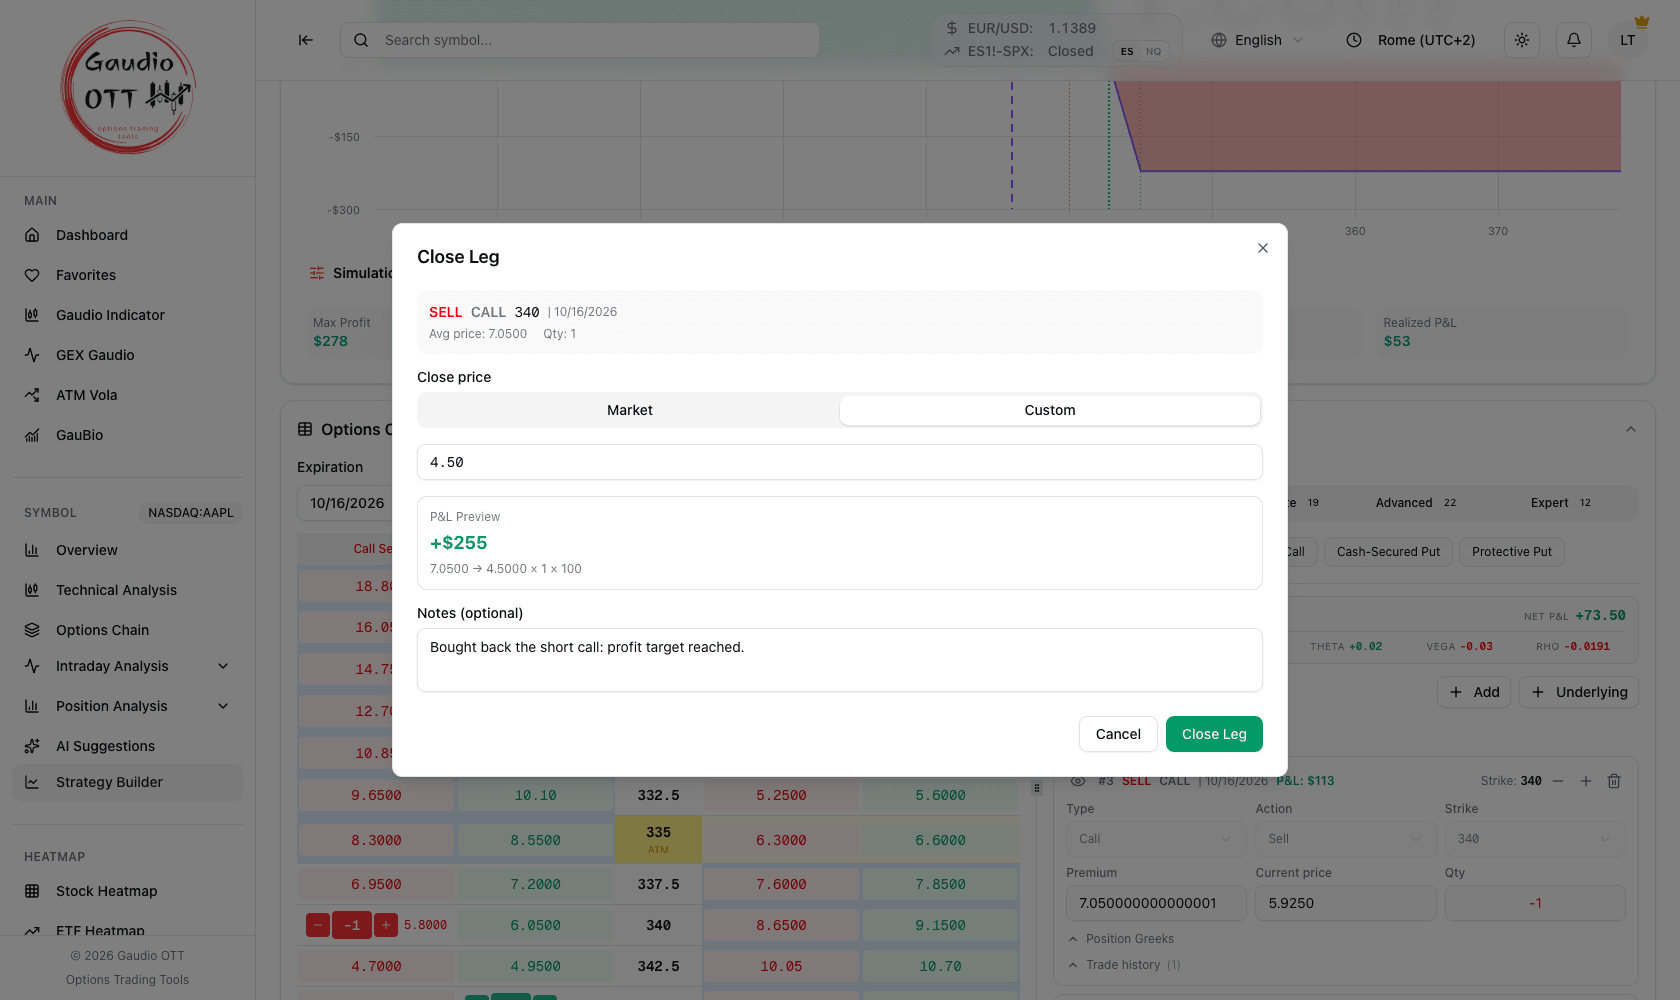Open GauBio page
The width and height of the screenshot is (1680, 1000).
point(127,435)
